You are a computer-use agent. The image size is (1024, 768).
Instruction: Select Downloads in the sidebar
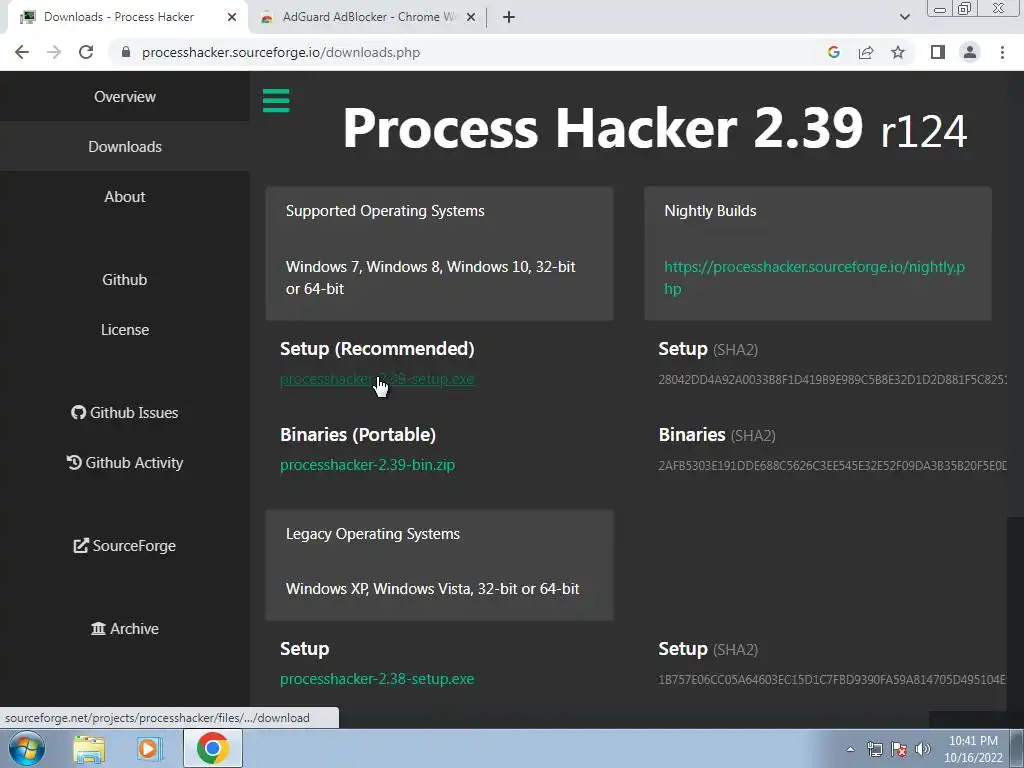tap(125, 146)
